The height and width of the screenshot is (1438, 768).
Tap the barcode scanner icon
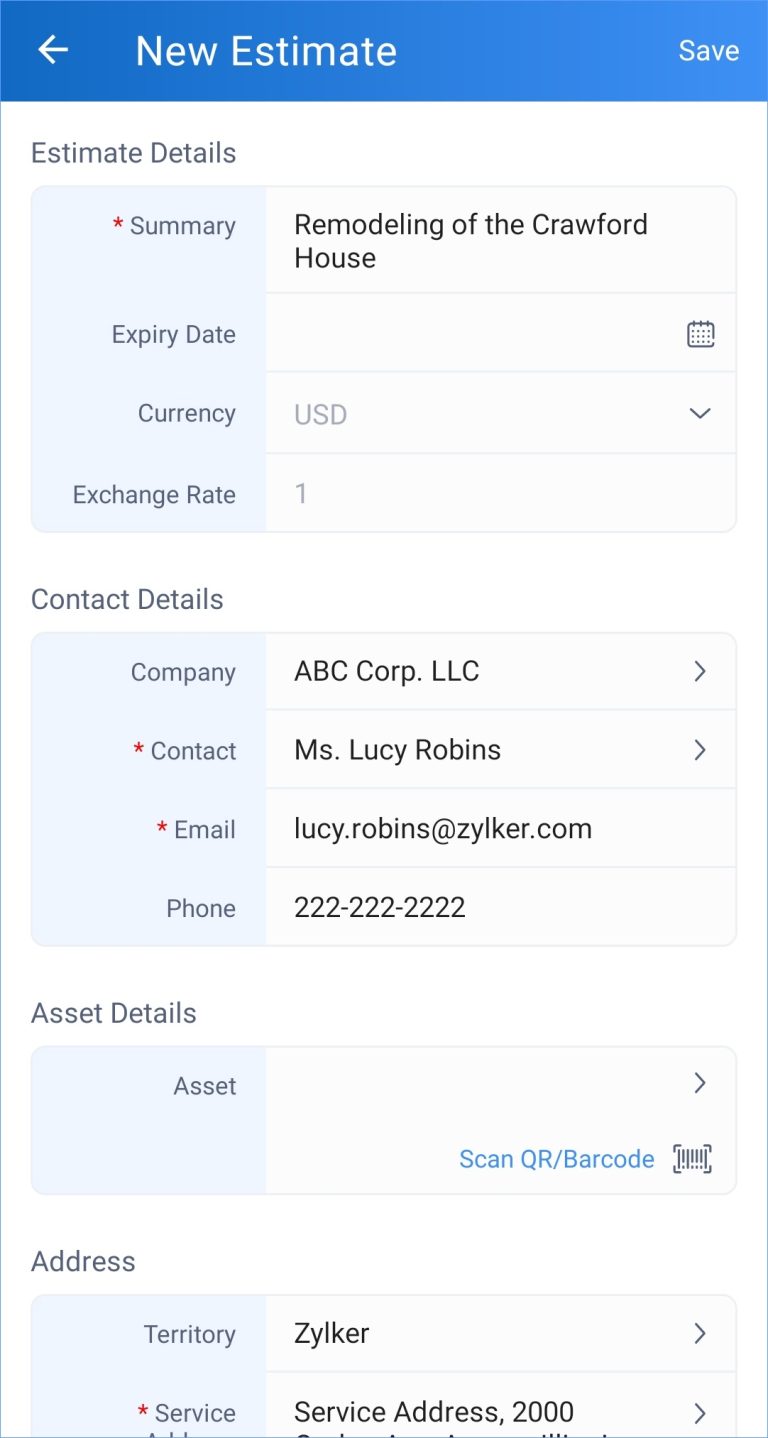tap(692, 1159)
